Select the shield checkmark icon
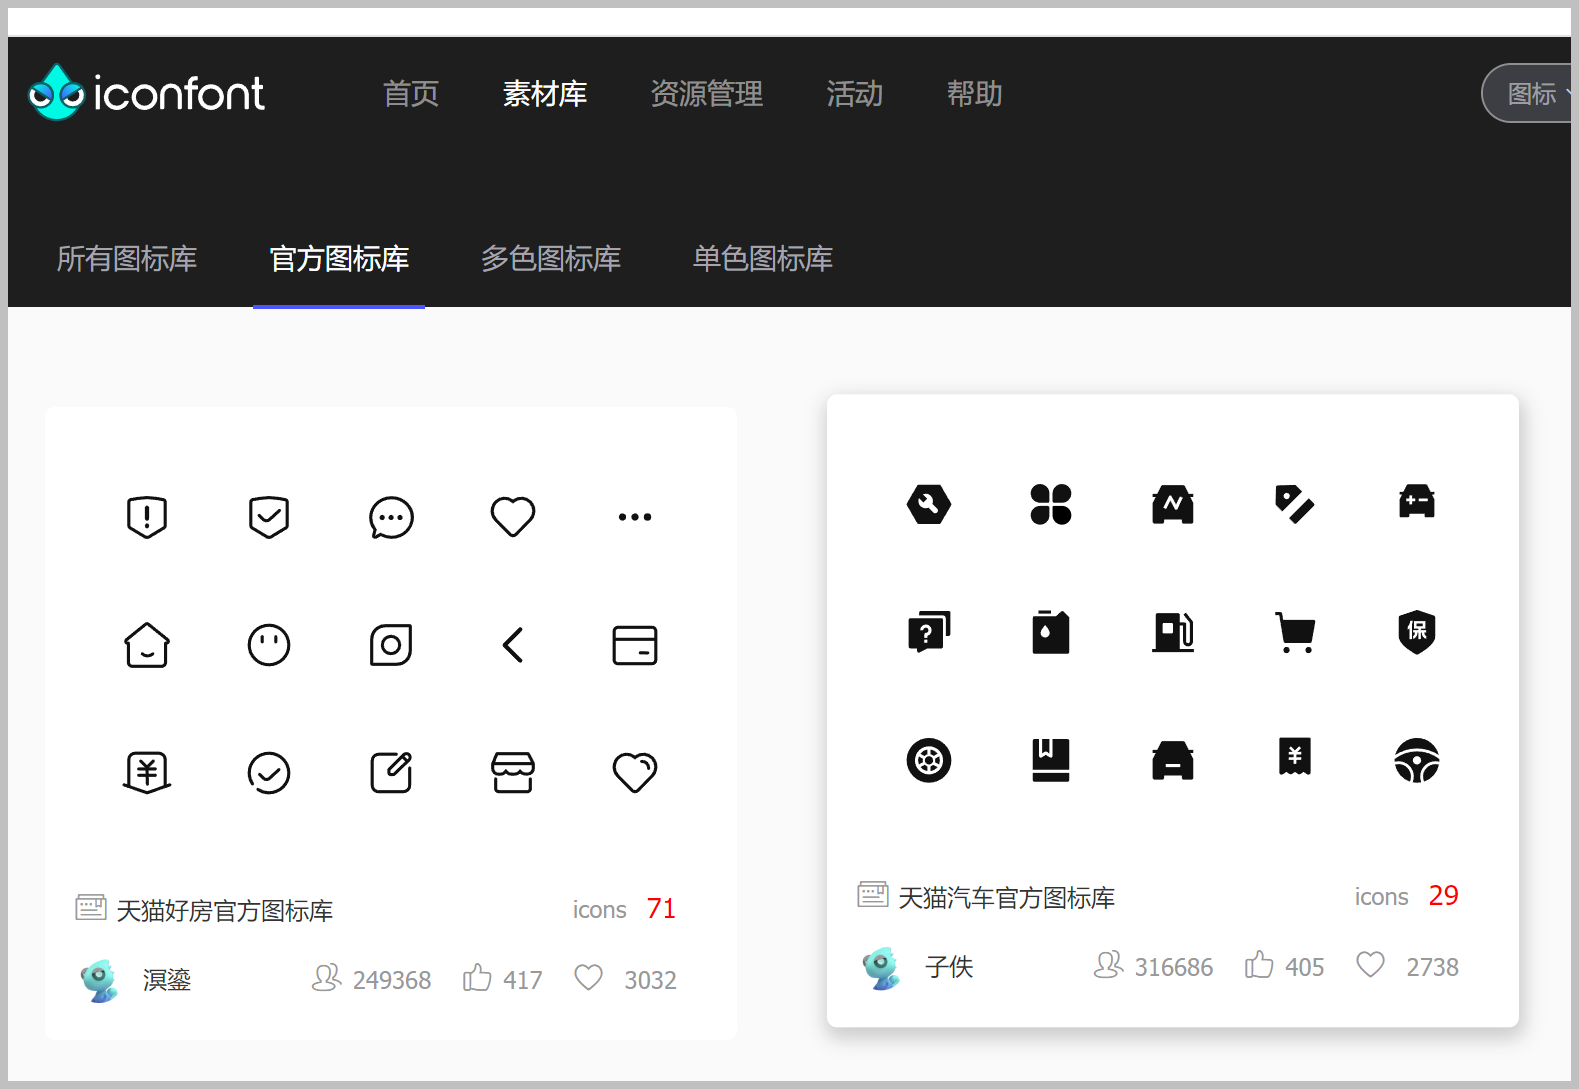The width and height of the screenshot is (1579, 1089). (269, 517)
